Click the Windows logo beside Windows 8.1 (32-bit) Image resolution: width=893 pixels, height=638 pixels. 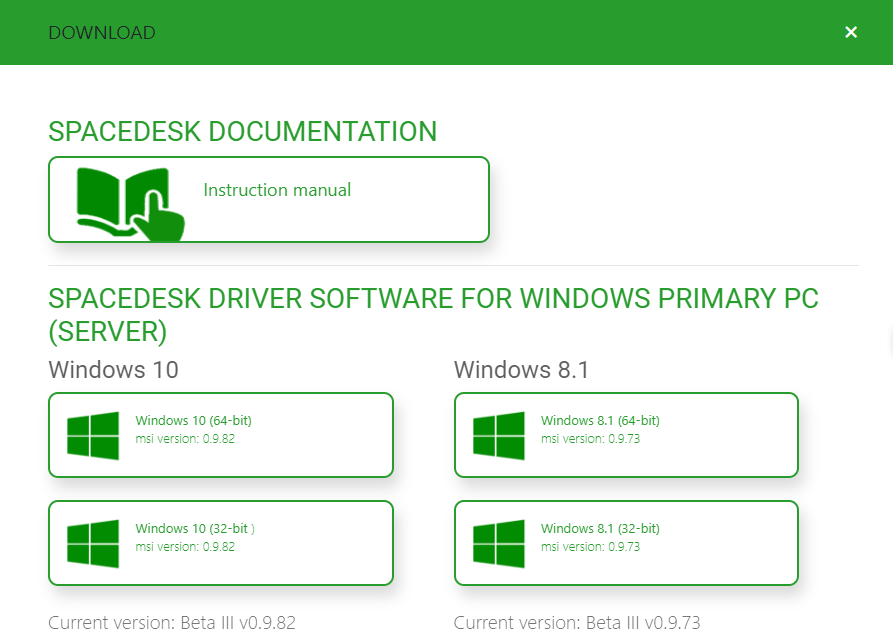click(x=499, y=544)
